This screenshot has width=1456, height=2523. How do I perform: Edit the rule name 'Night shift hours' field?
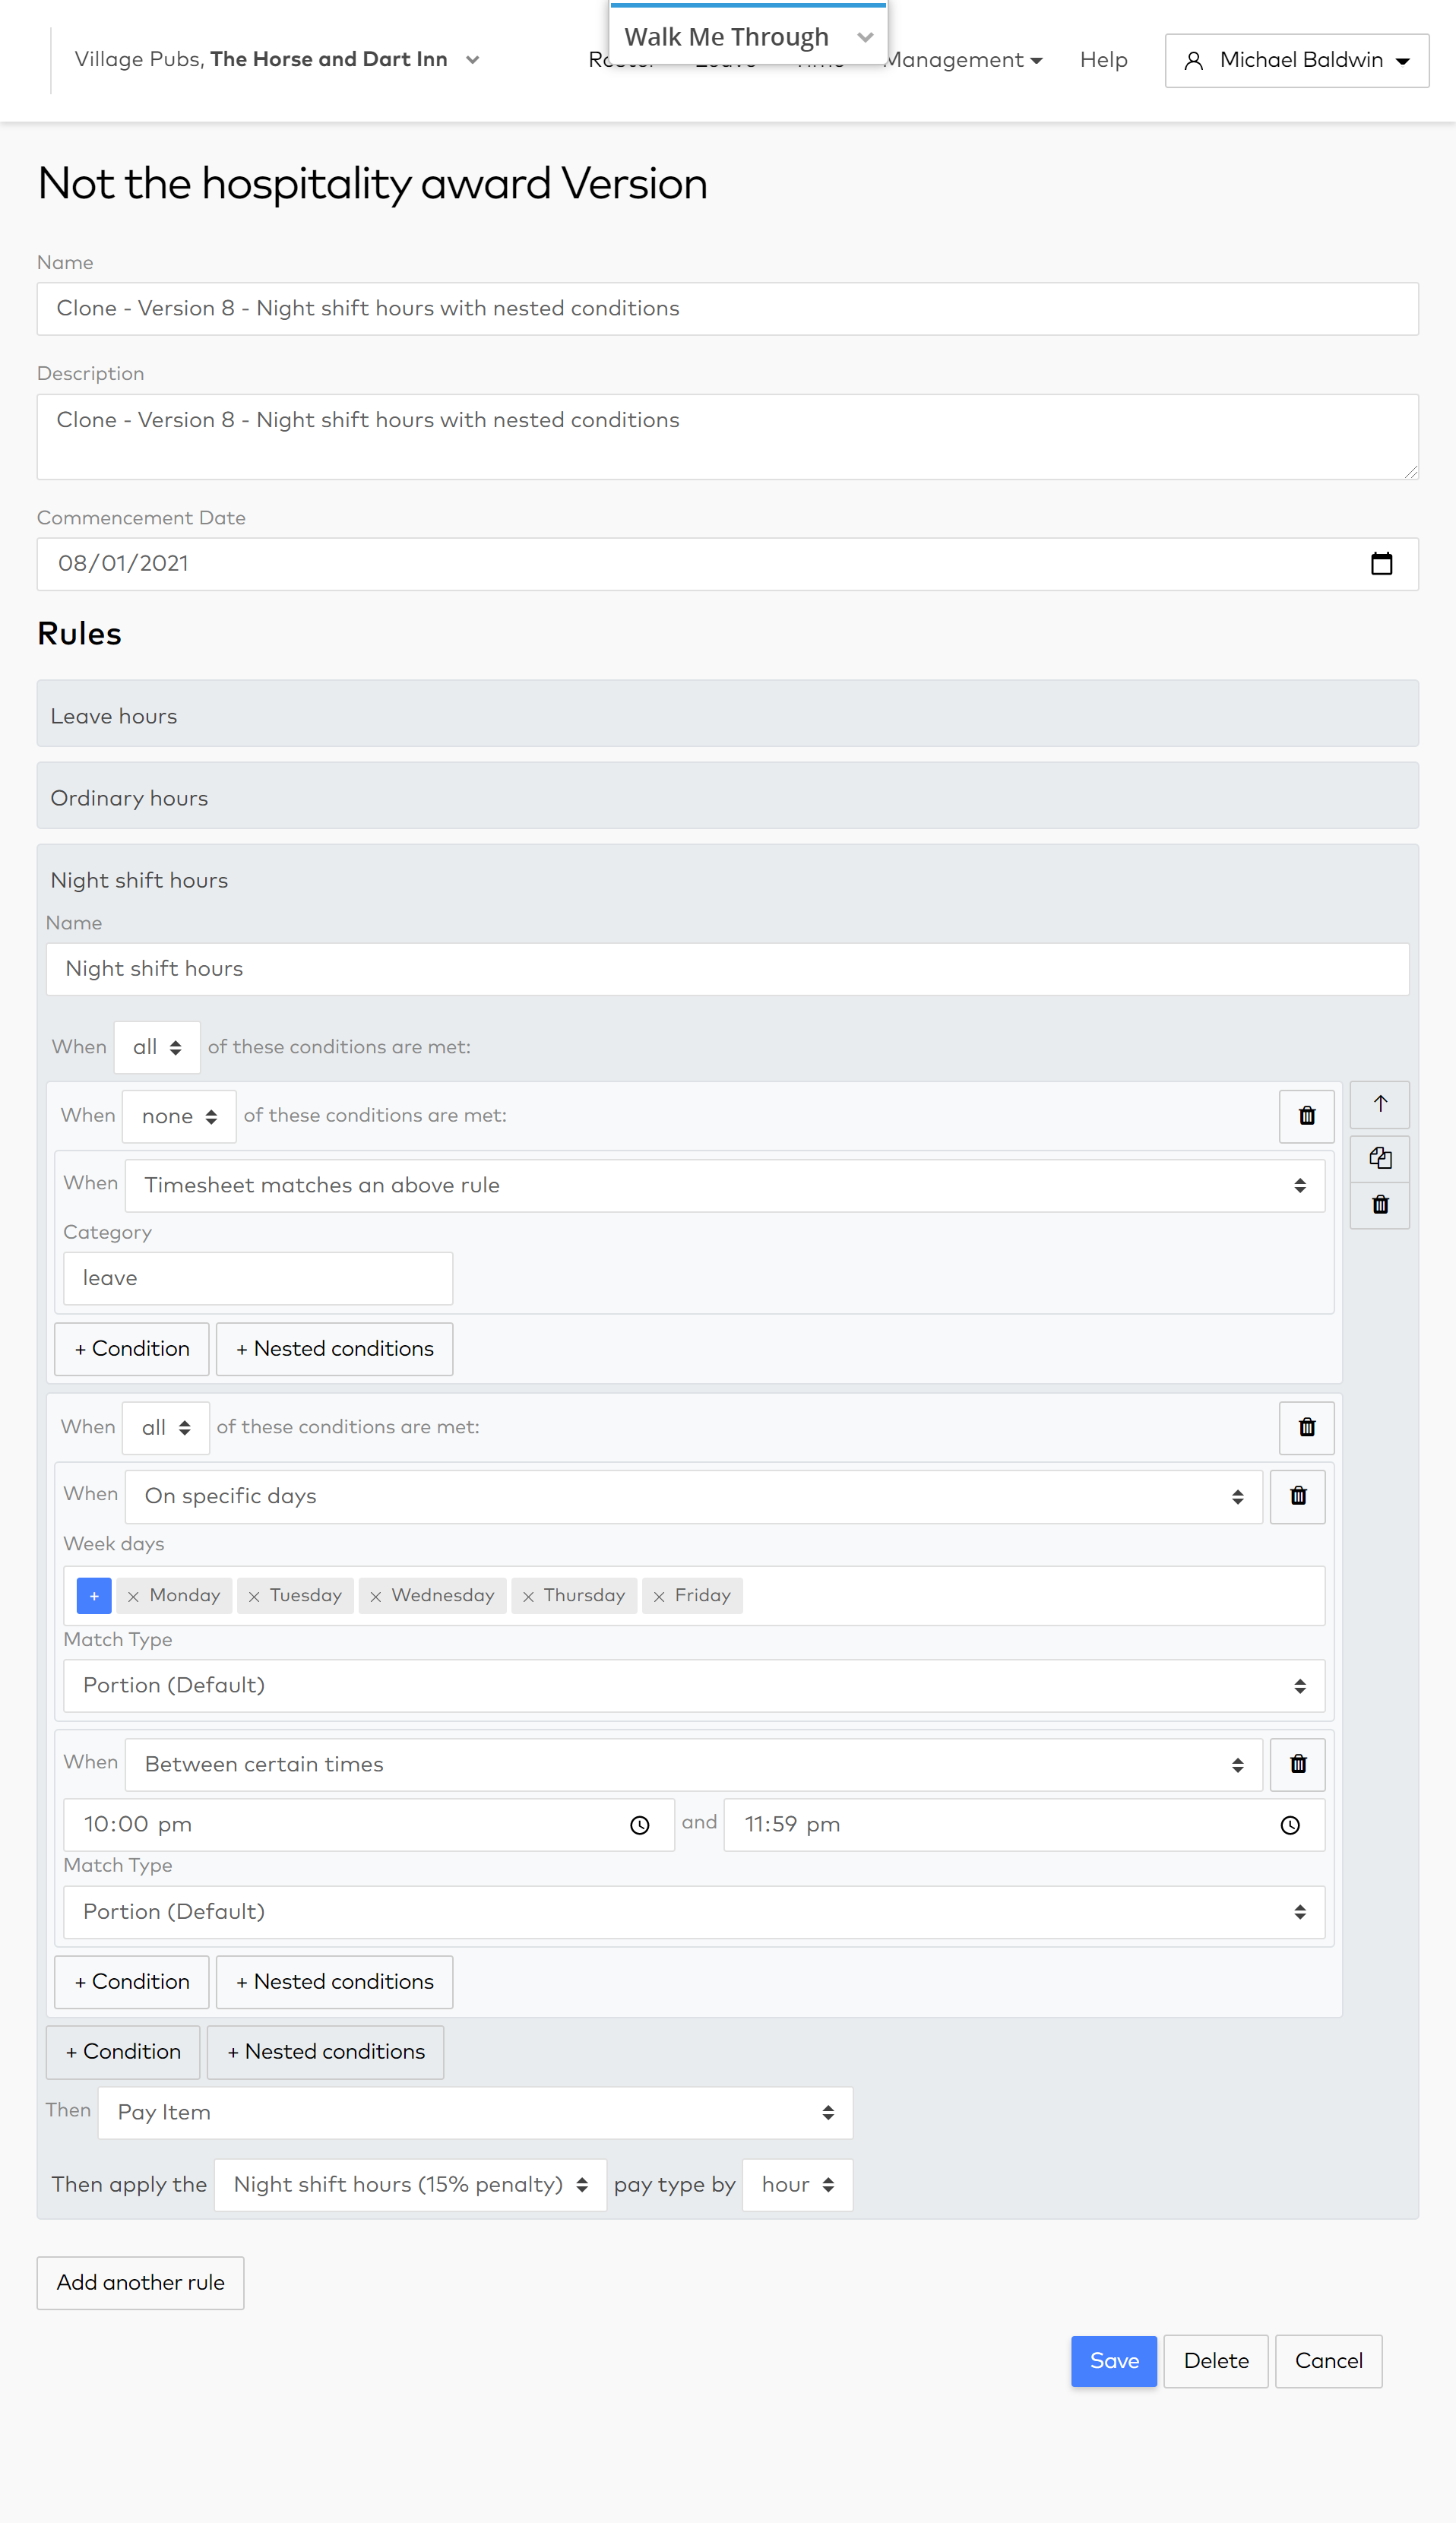[727, 969]
